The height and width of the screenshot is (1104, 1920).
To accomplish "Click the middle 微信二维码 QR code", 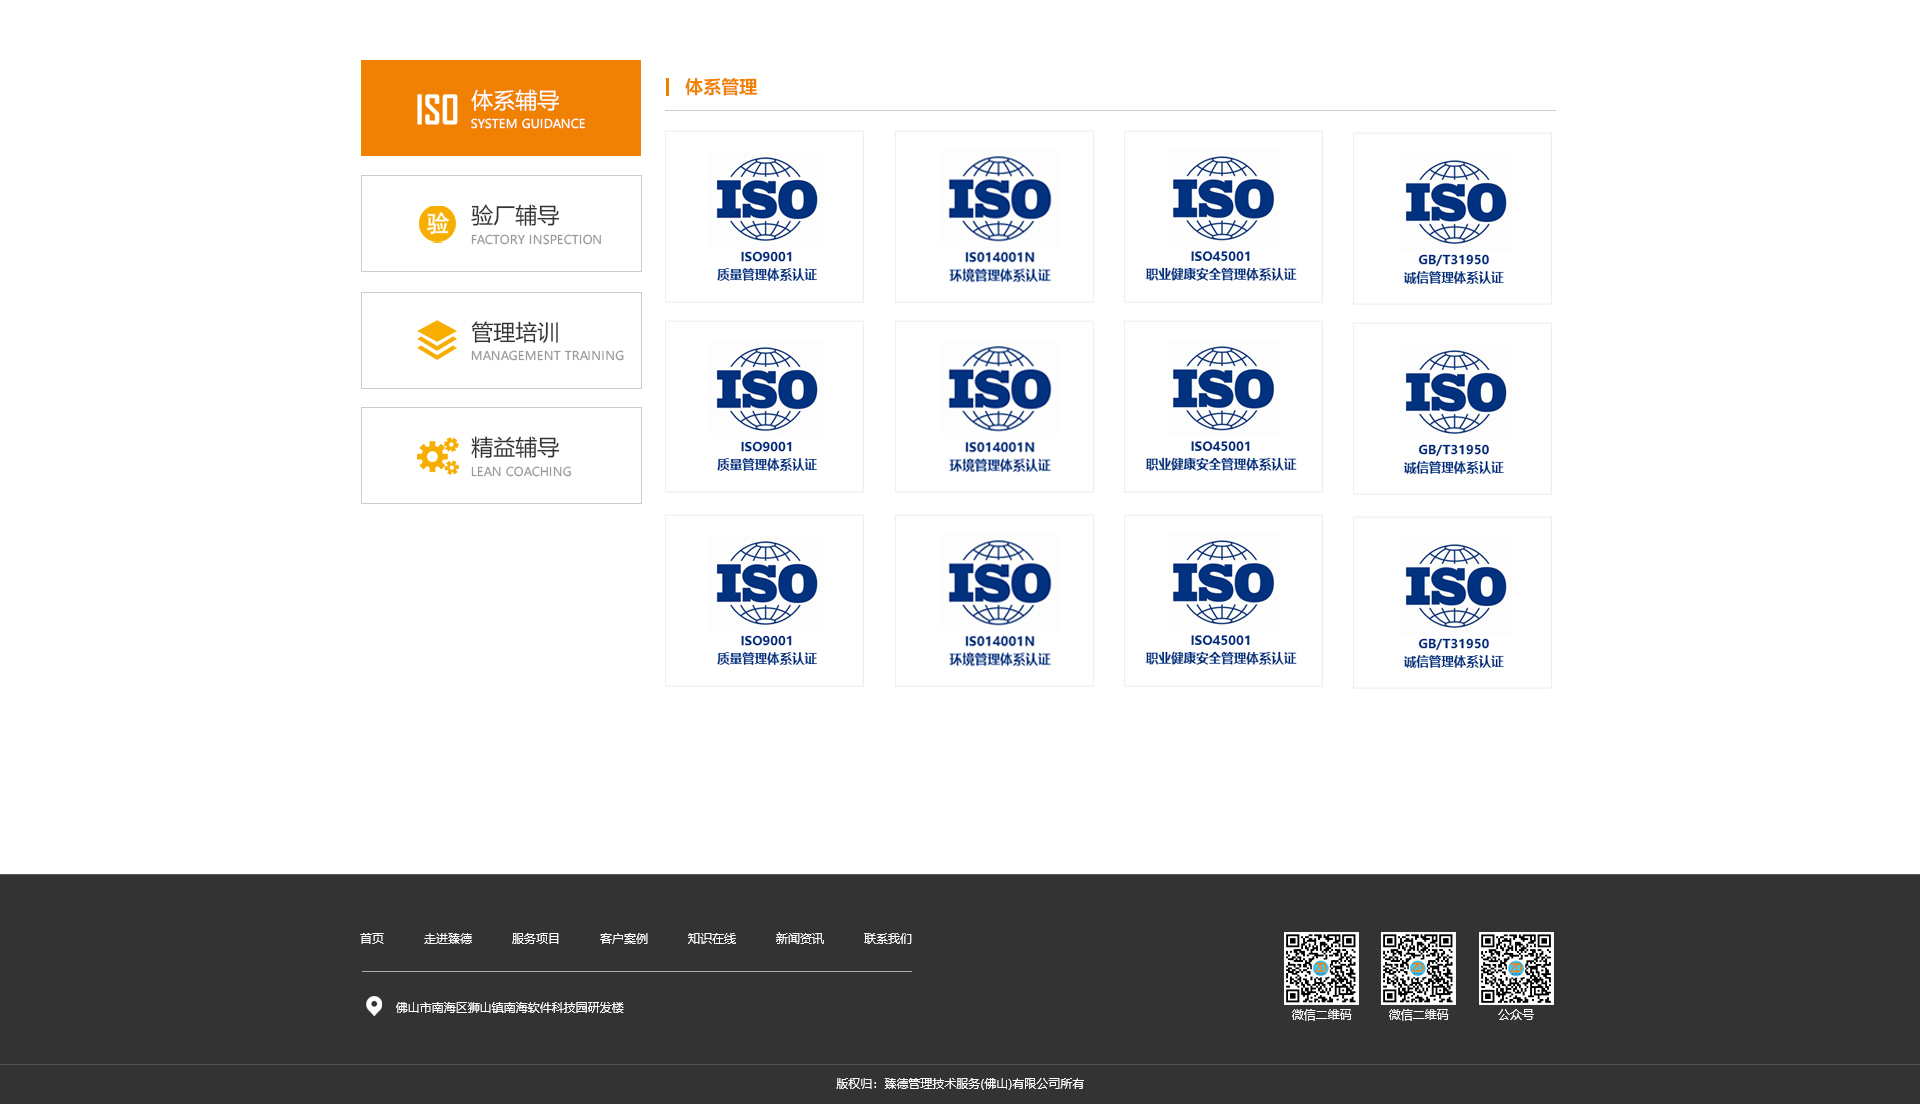I will [x=1418, y=968].
